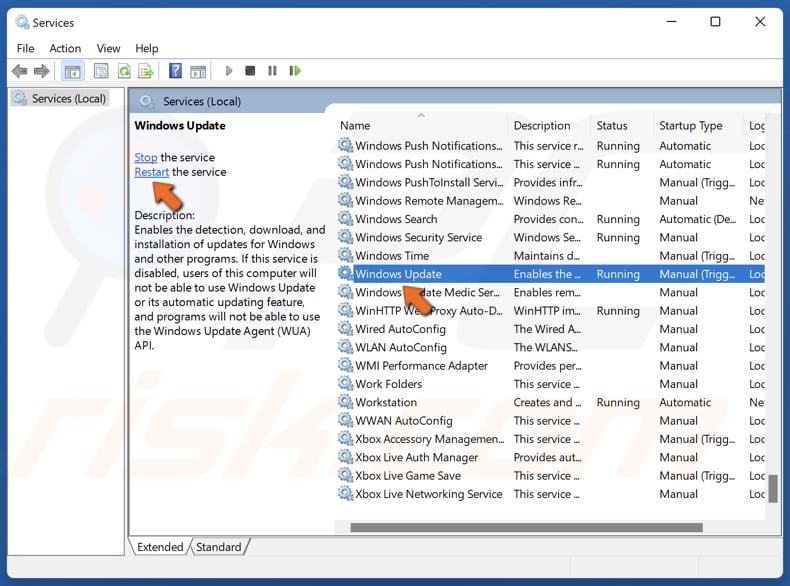Screen dimensions: 790x586
Task: Open the Help toolbar icon
Action: [175, 71]
